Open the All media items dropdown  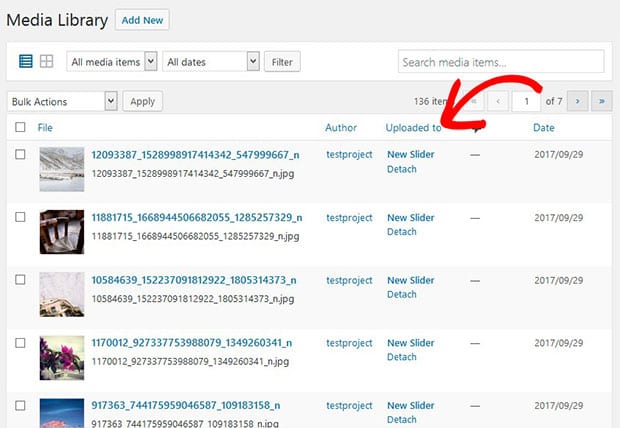coord(112,62)
